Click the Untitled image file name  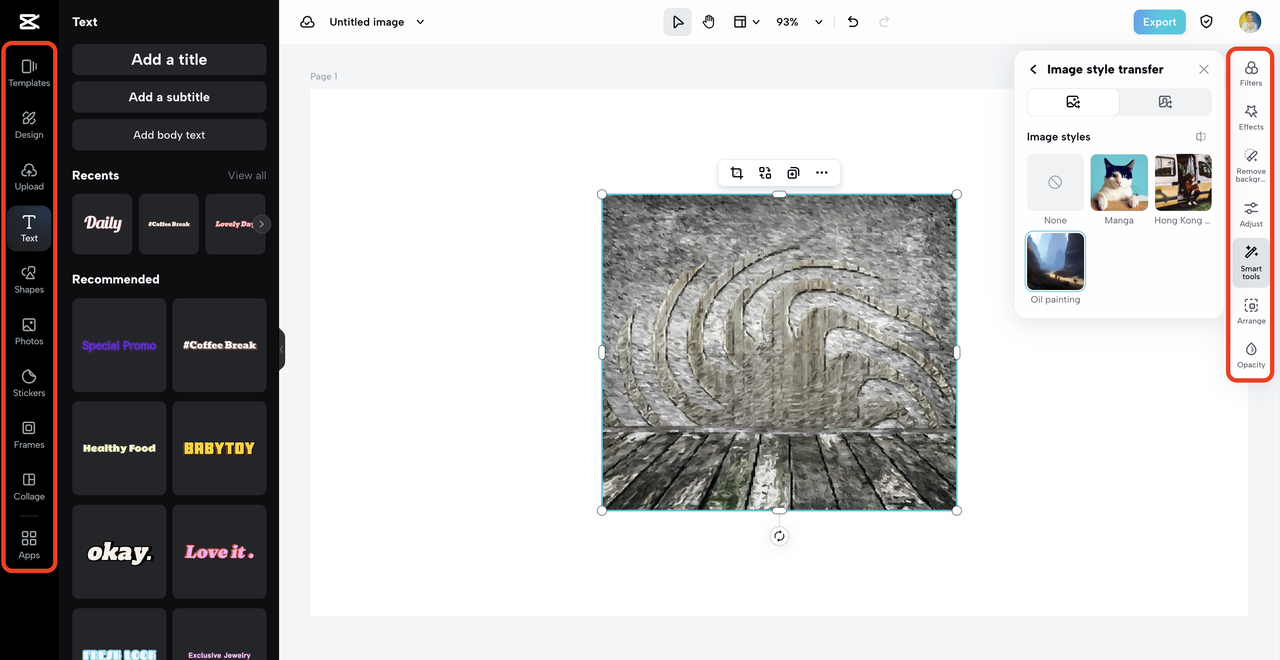point(367,22)
